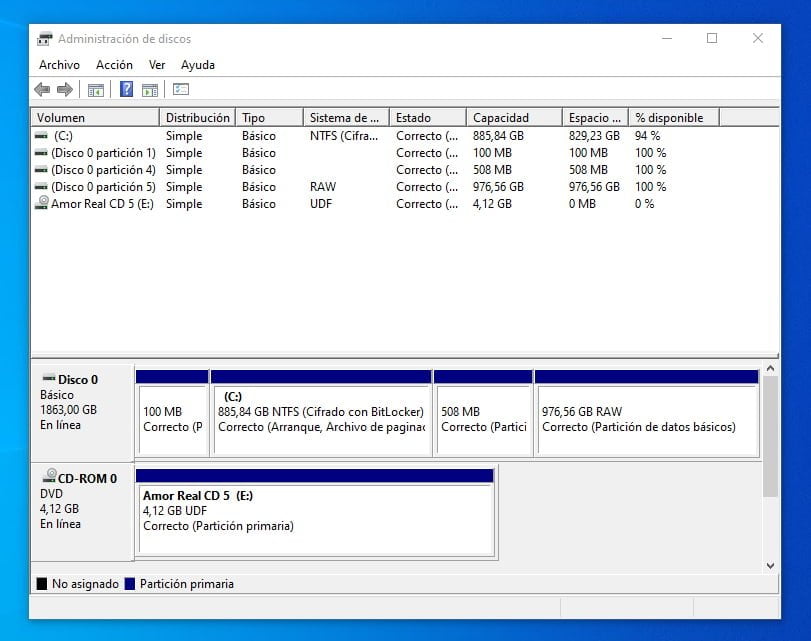Click the disk view scrollbar down arrow
The height and width of the screenshot is (641, 811).
[x=770, y=565]
